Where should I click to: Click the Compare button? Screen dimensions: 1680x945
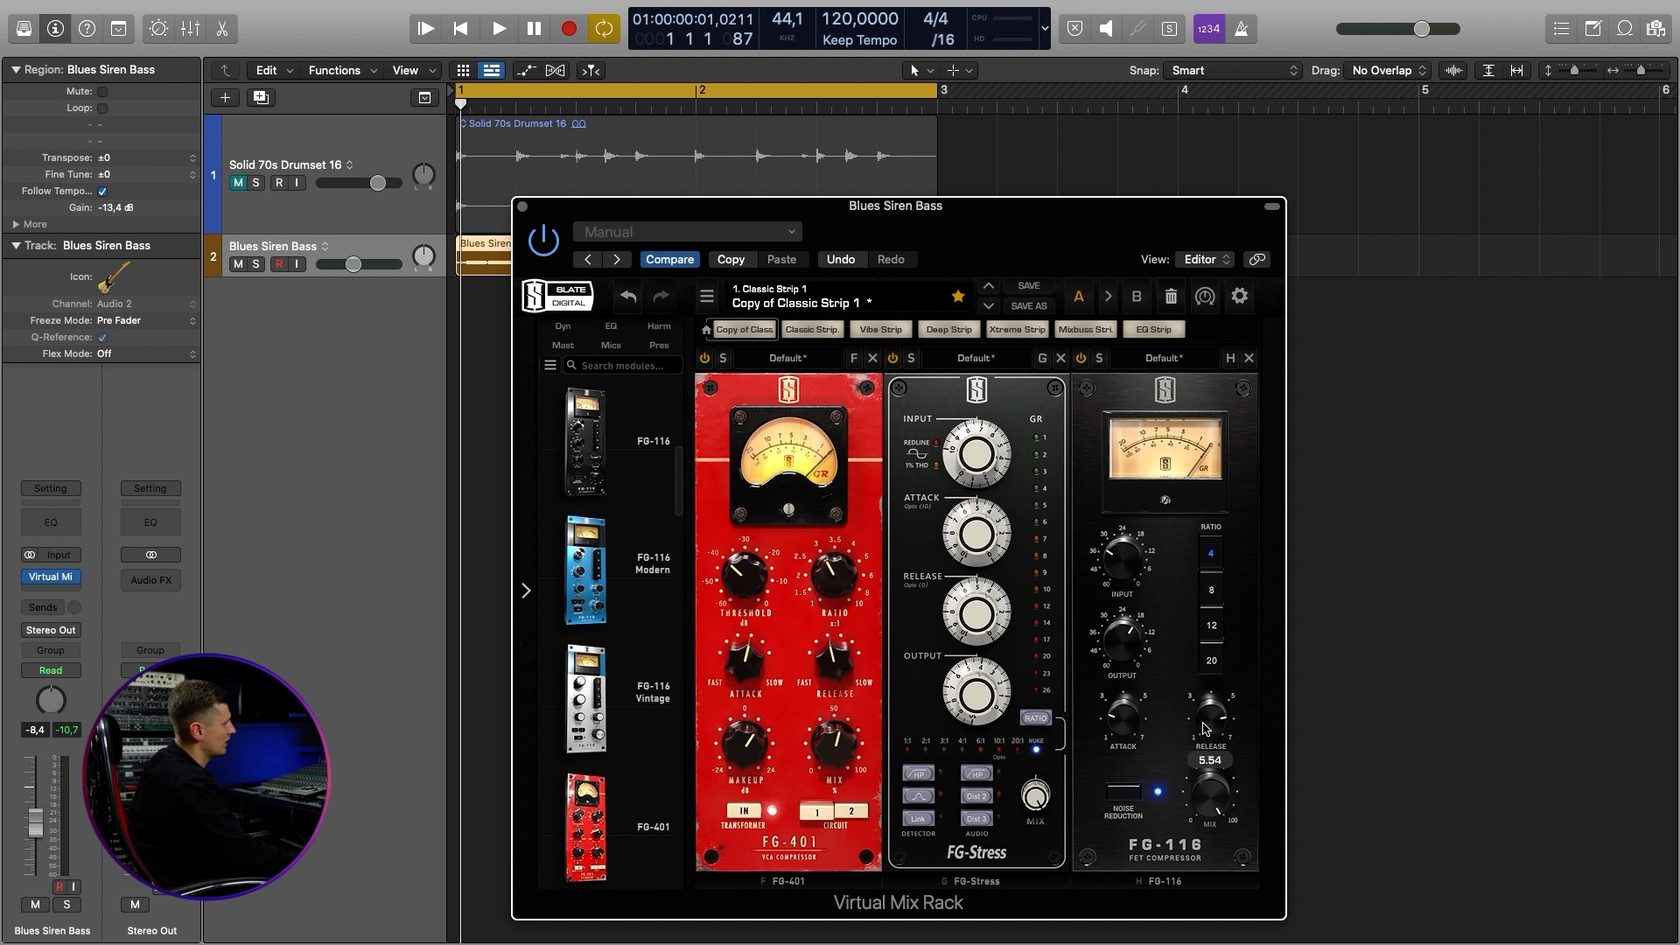pos(669,259)
